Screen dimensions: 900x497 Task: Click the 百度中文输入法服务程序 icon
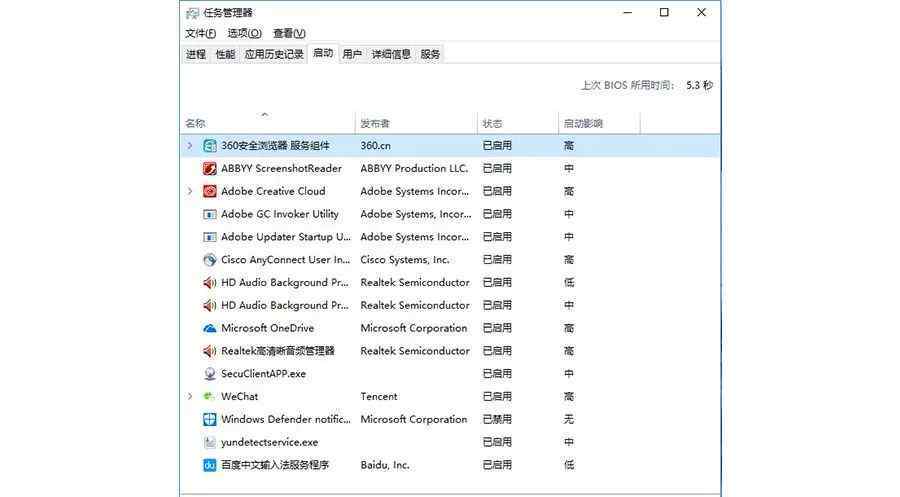210,465
